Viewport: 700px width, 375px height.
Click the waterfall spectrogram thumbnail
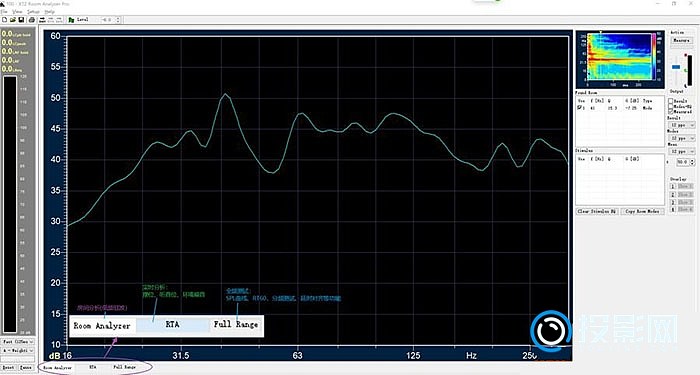coord(620,59)
